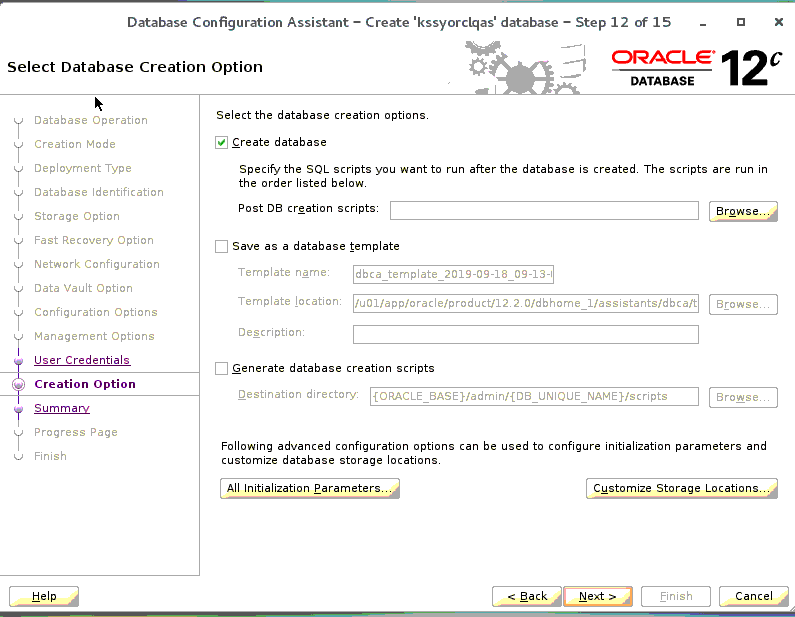This screenshot has width=795, height=617.
Task: Maximize the Database Configuration Assistant window
Action: pos(741,22)
